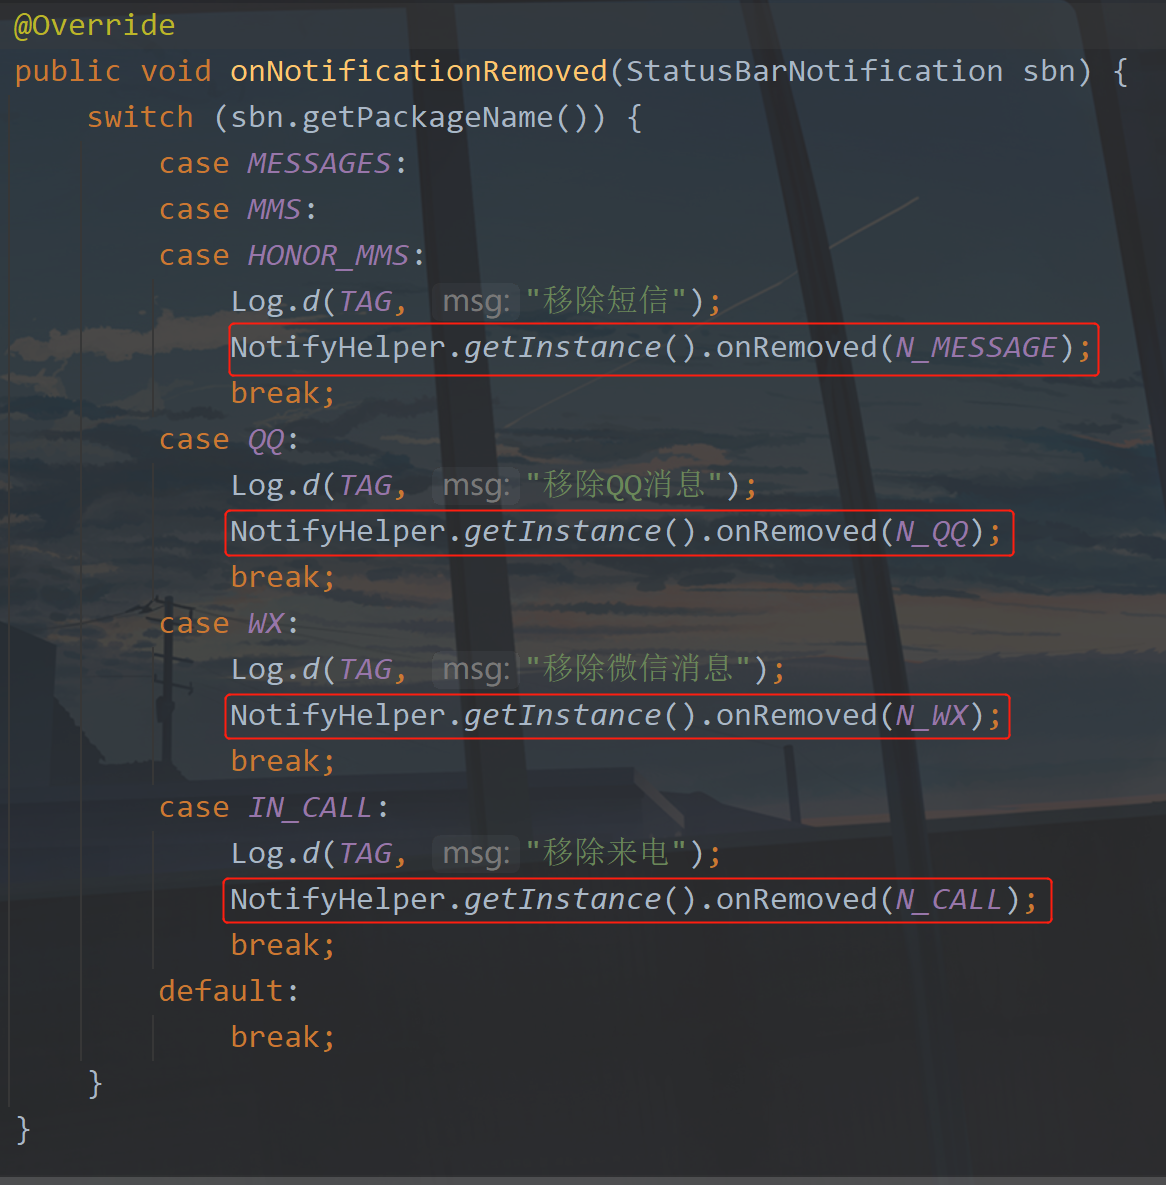
Task: Click the switch keyword
Action: pos(141,118)
